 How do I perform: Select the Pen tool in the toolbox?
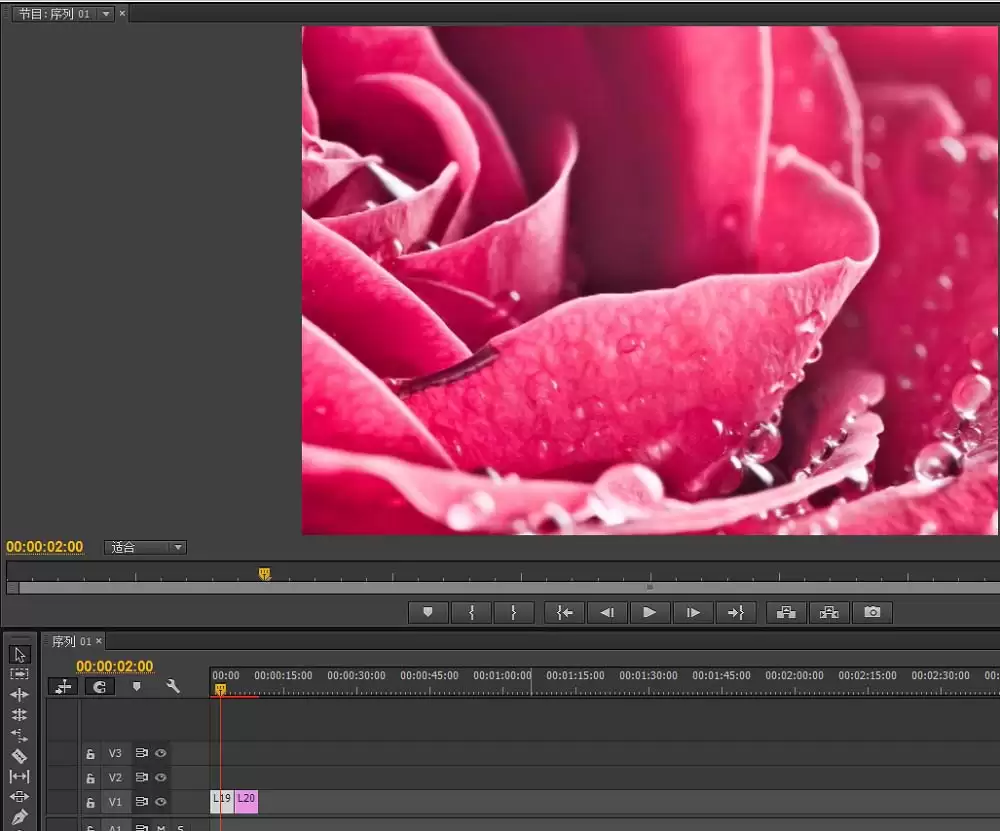19,816
